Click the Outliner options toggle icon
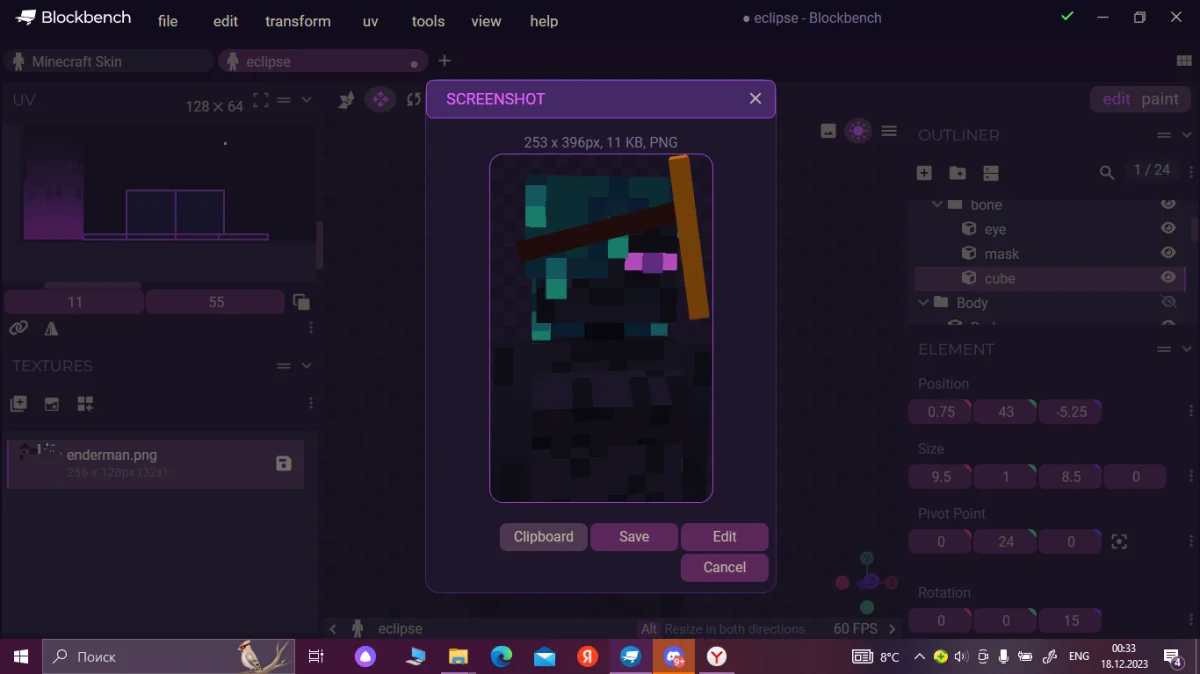 coord(991,172)
